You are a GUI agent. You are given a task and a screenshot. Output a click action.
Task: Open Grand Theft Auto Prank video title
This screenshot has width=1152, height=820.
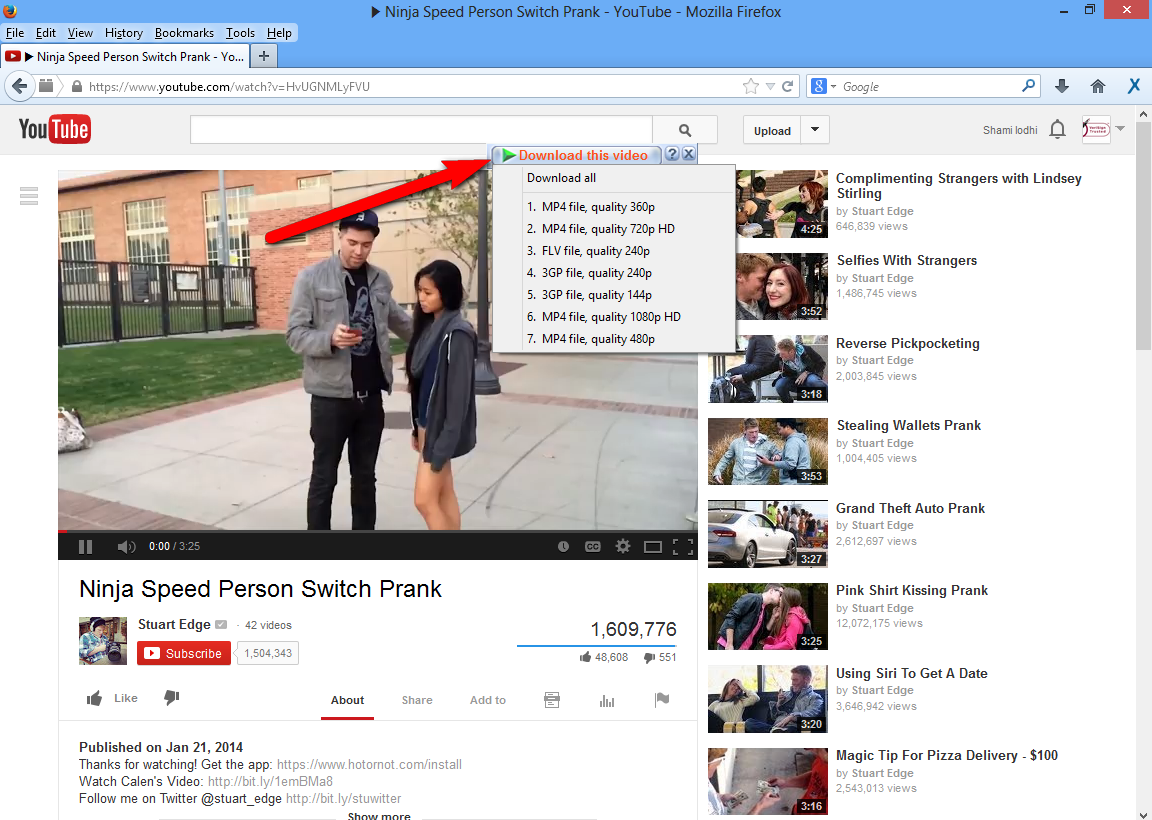(910, 508)
